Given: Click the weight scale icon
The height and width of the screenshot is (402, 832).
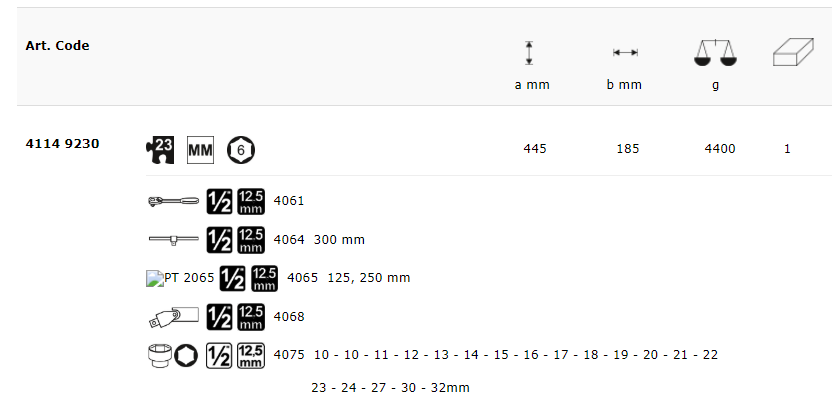Looking at the screenshot, I should (x=715, y=54).
